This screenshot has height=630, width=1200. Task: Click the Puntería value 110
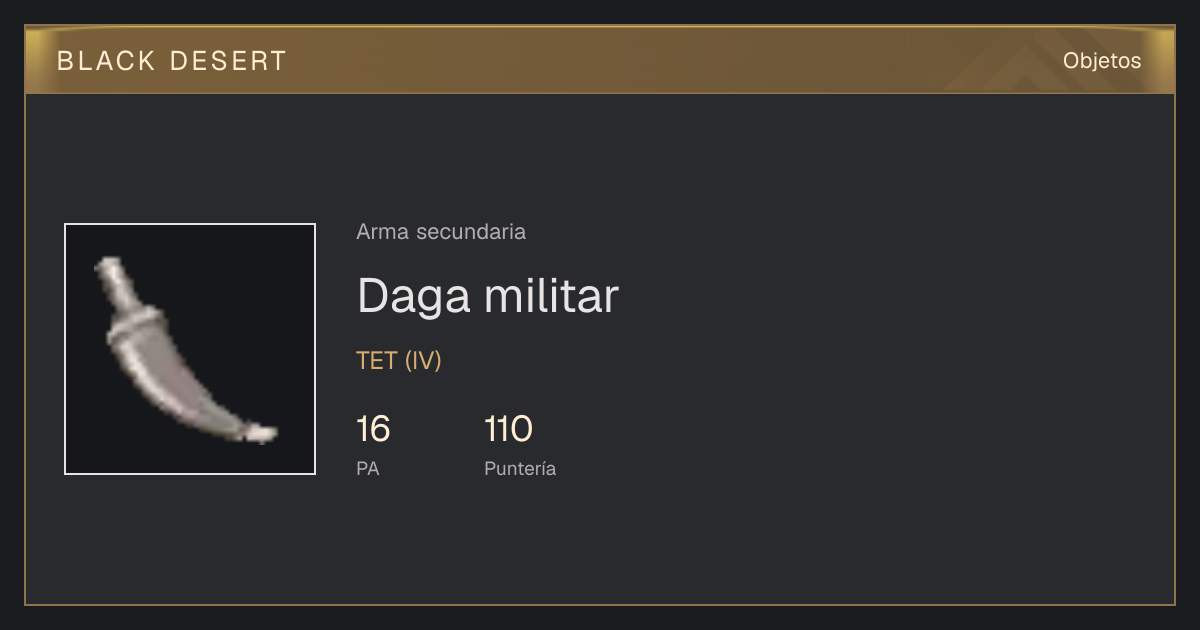click(x=508, y=430)
